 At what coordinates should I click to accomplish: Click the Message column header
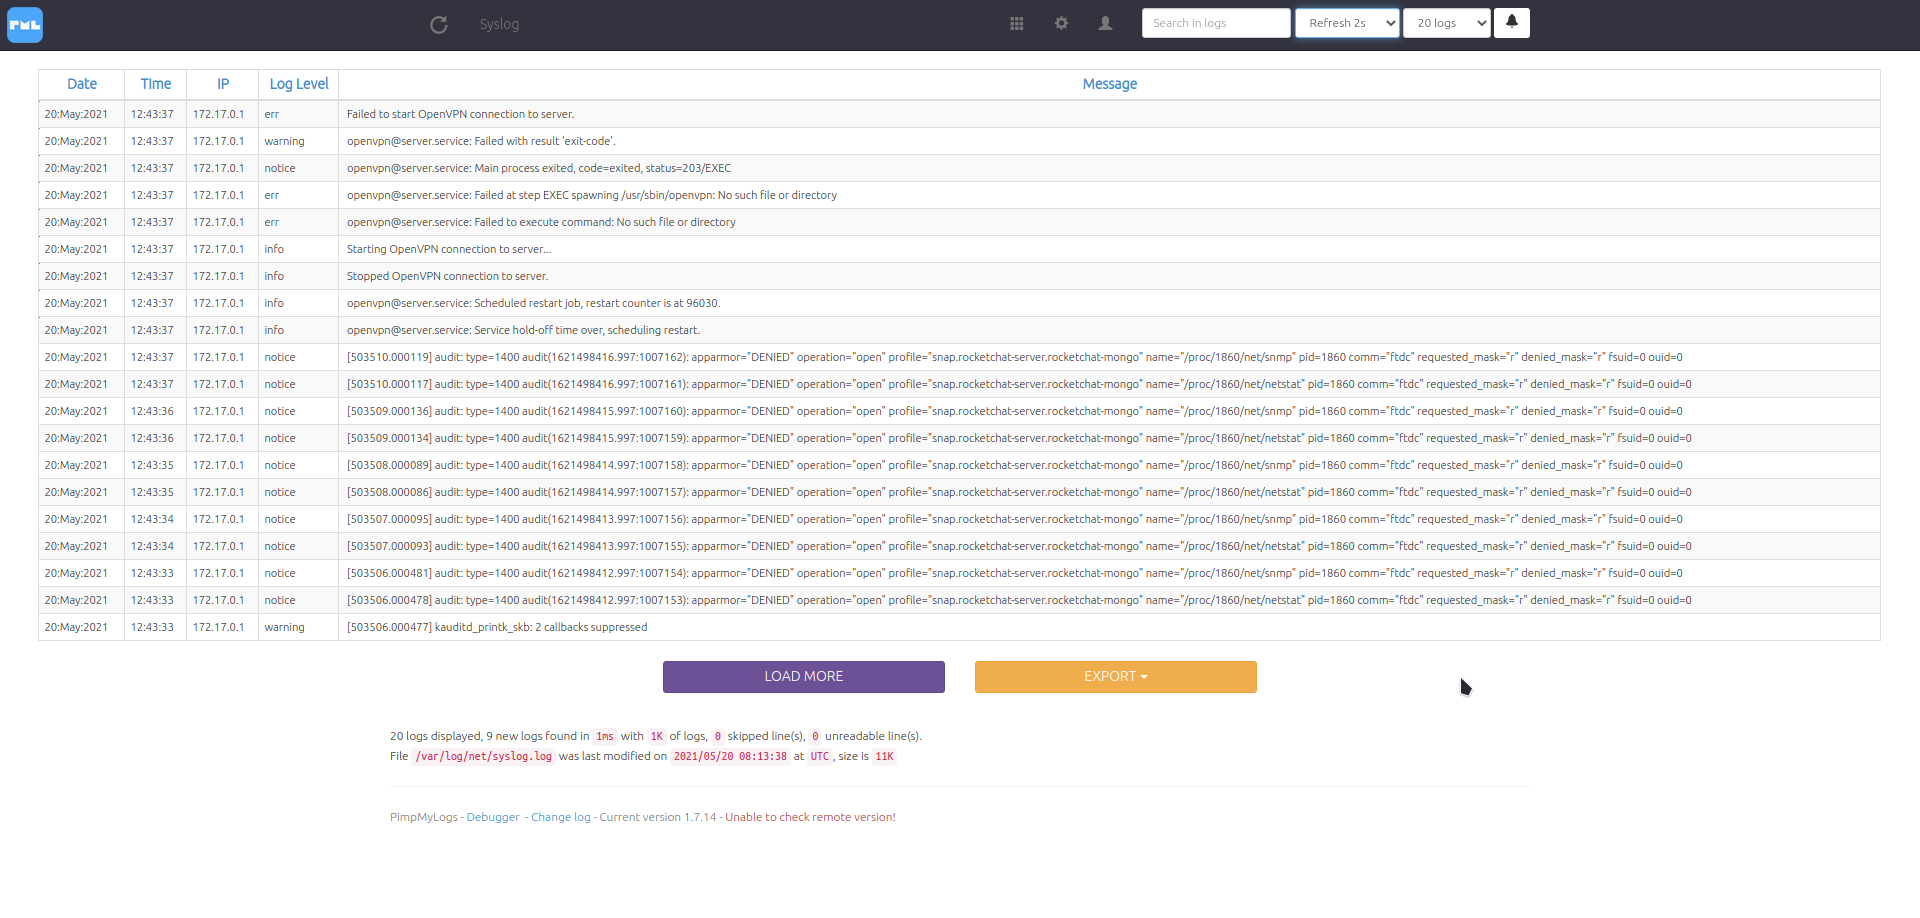(x=1110, y=84)
